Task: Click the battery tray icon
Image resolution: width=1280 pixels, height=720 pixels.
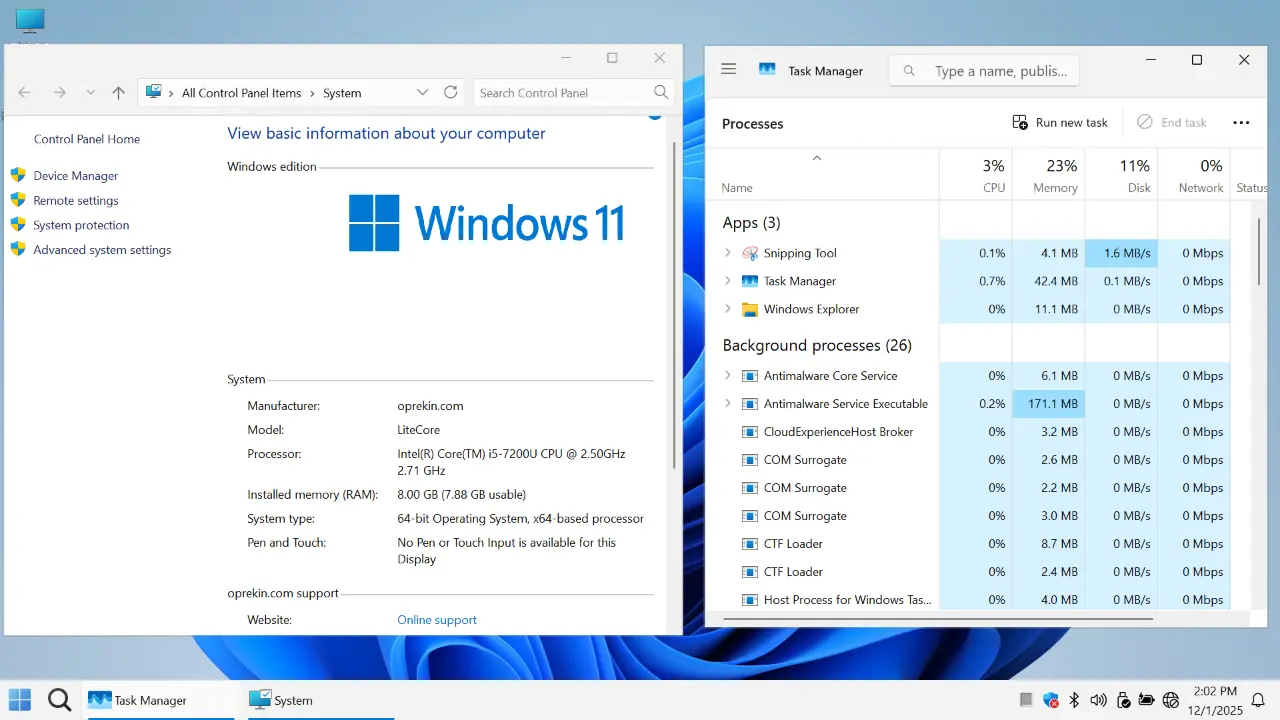Action: pyautogui.click(x=1146, y=700)
